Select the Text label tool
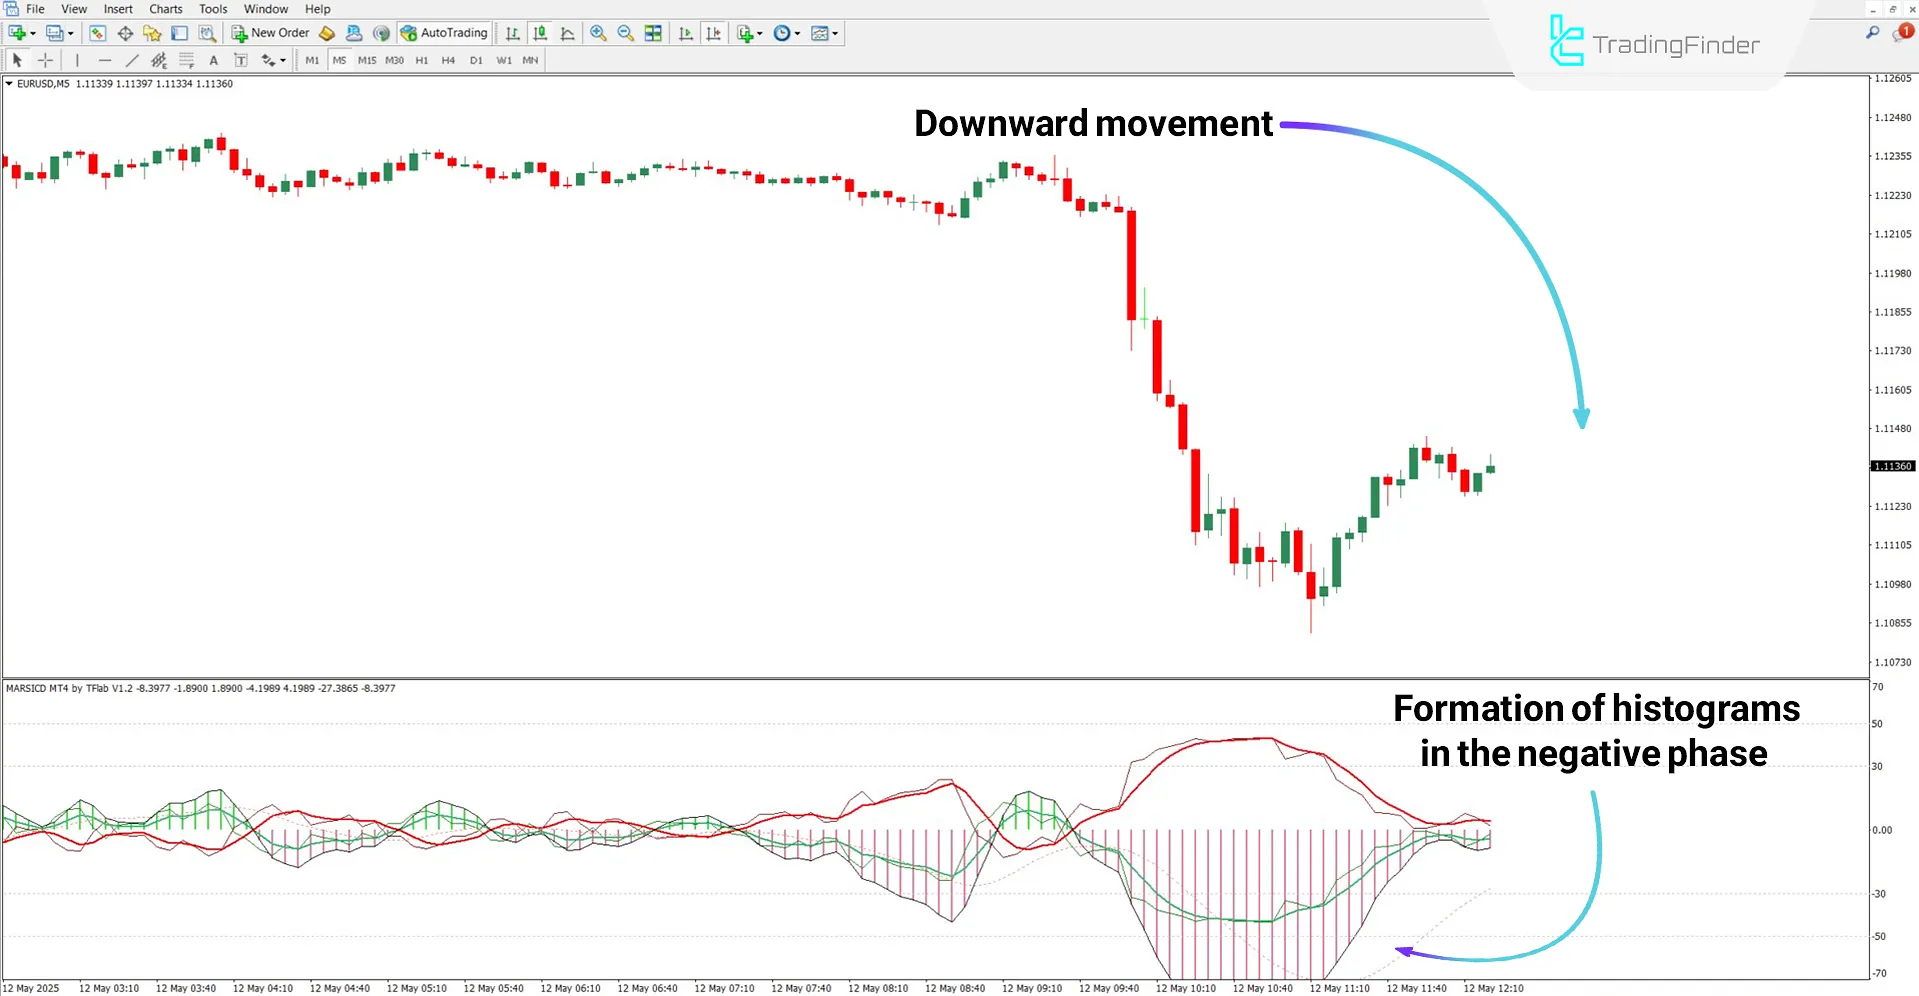Image resolution: width=1919 pixels, height=996 pixels. pyautogui.click(x=240, y=60)
